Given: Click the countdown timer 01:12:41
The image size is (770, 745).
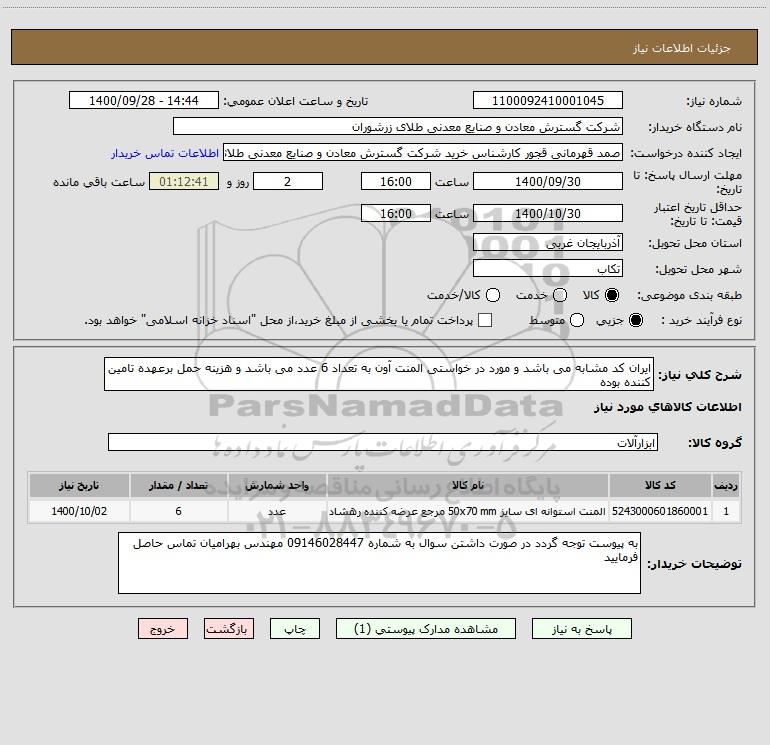Looking at the screenshot, I should coord(184,181).
